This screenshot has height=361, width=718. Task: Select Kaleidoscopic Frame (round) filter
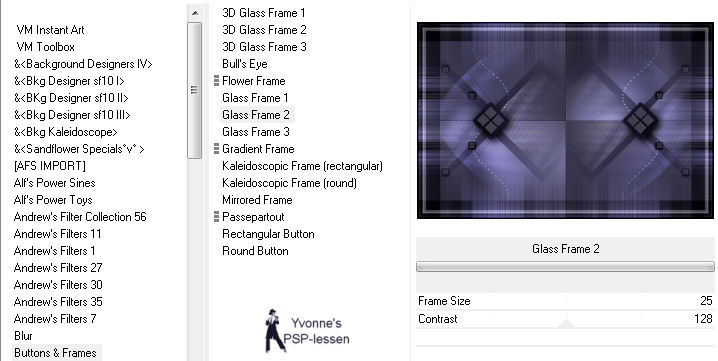(x=289, y=183)
